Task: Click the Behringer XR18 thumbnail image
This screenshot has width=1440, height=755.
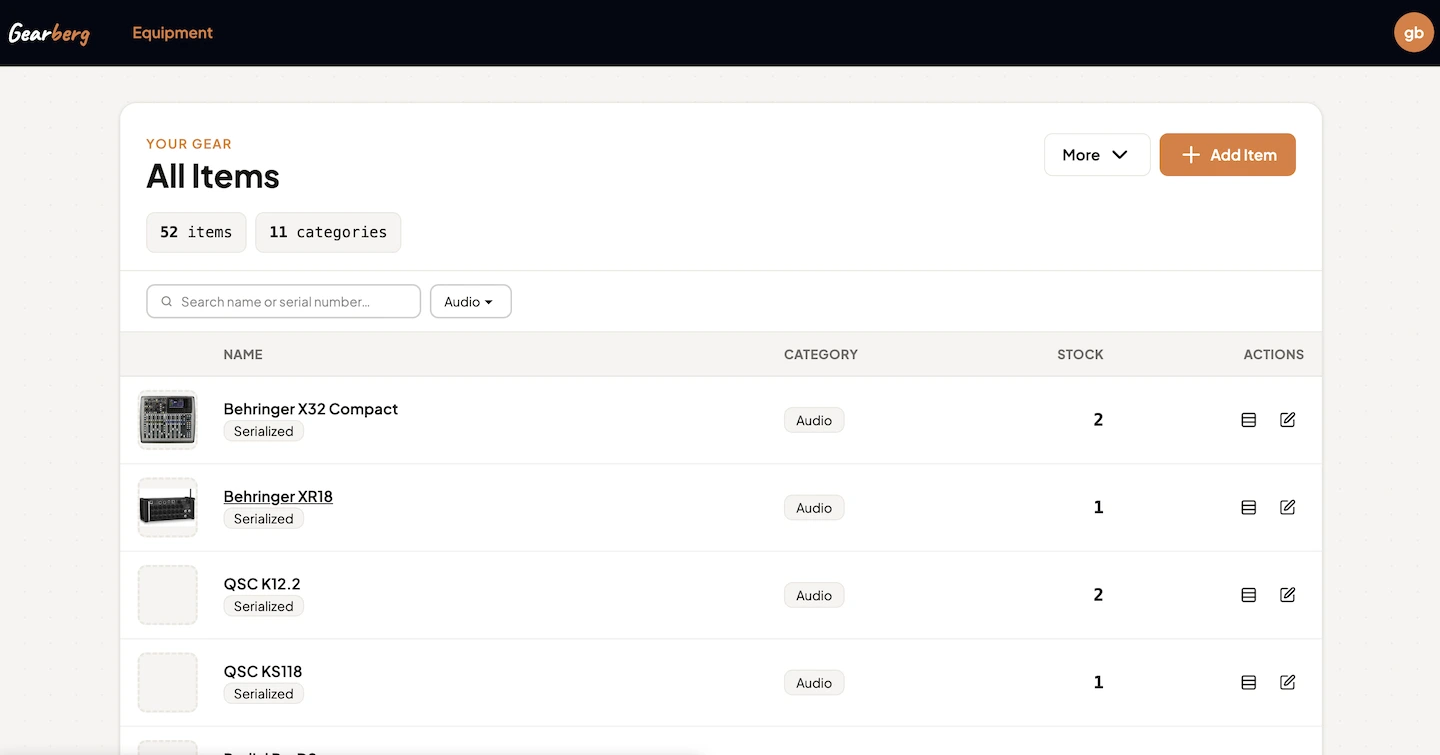Action: pyautogui.click(x=167, y=507)
